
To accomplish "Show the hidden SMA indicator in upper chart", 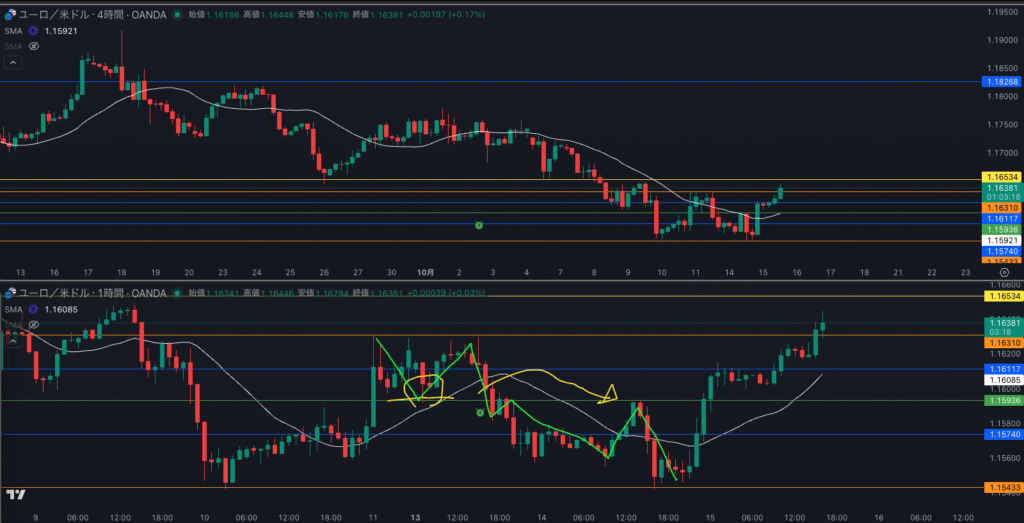I will pos(33,46).
